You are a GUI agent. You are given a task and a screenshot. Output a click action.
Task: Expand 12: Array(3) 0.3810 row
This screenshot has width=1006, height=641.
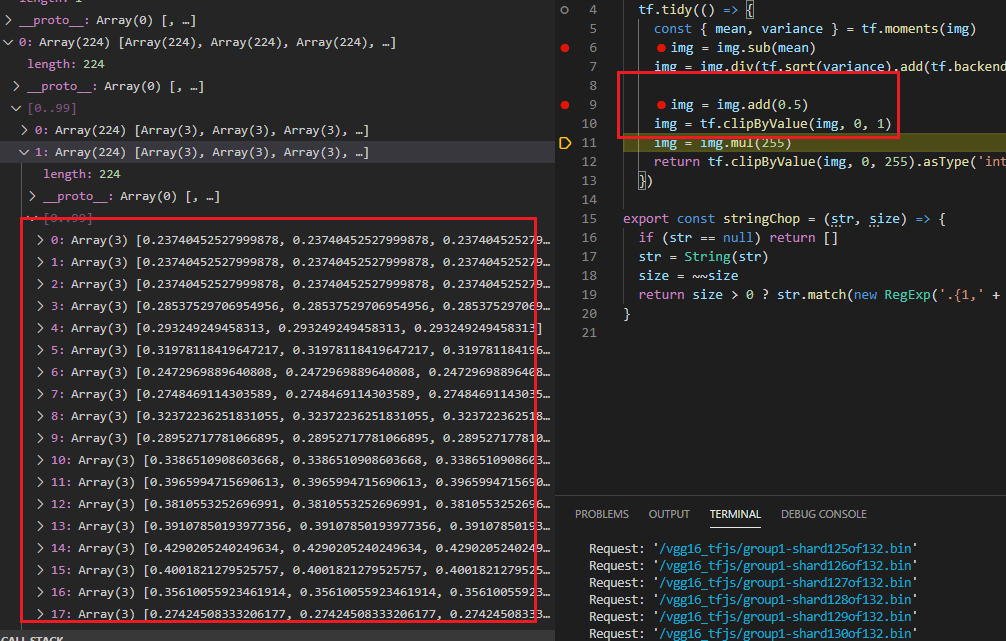40,504
